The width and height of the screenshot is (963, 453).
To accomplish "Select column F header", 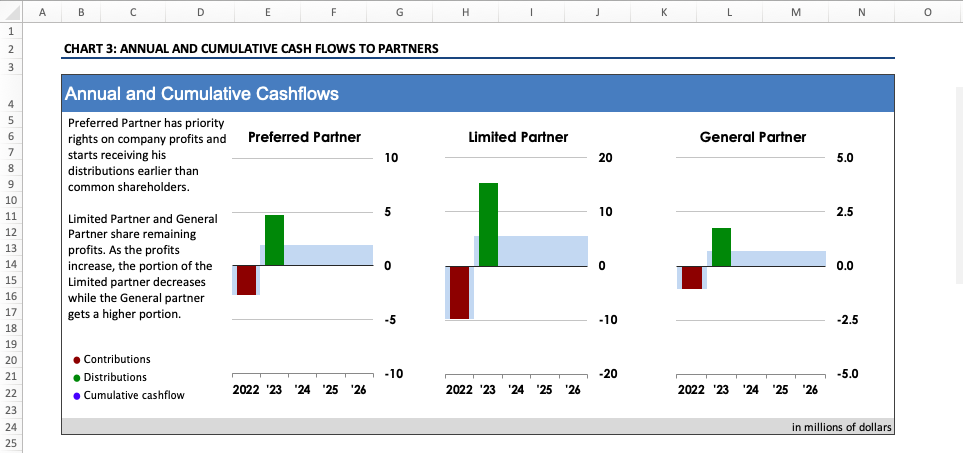I will click(333, 12).
